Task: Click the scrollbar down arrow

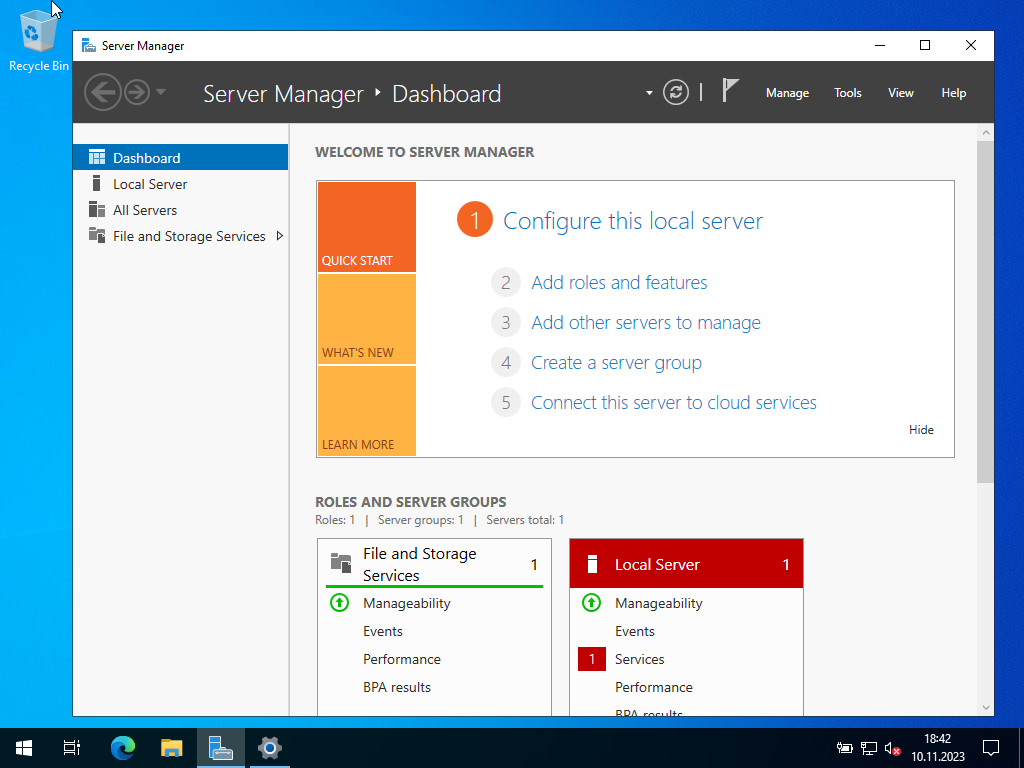Action: [985, 708]
